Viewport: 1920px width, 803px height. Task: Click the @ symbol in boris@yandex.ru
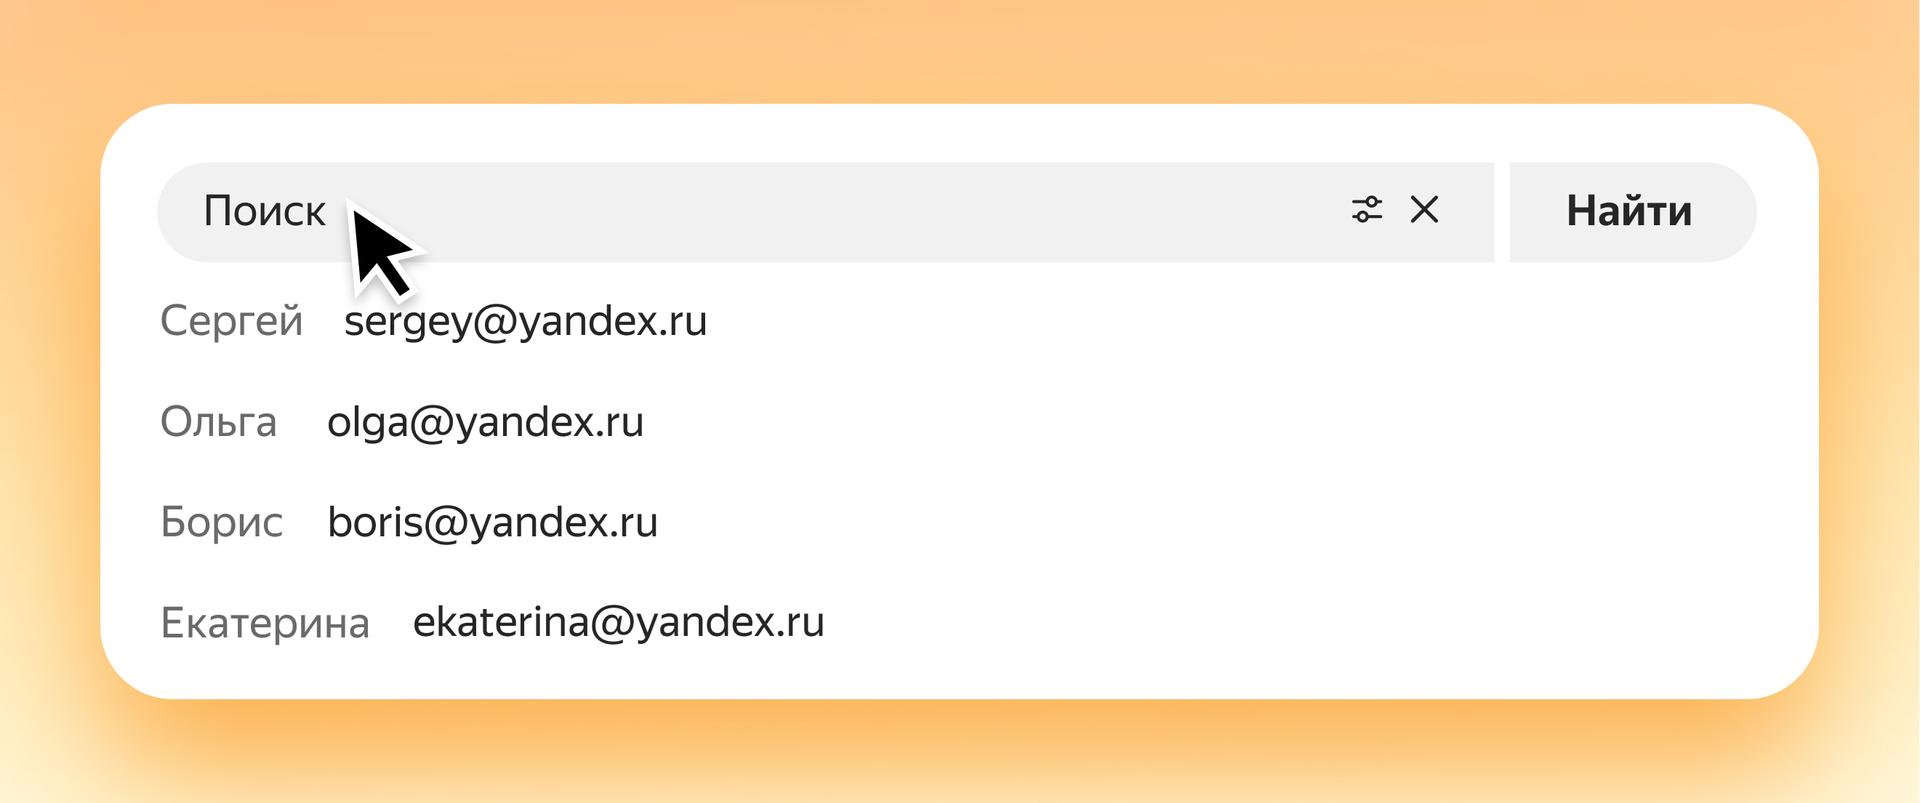(446, 523)
